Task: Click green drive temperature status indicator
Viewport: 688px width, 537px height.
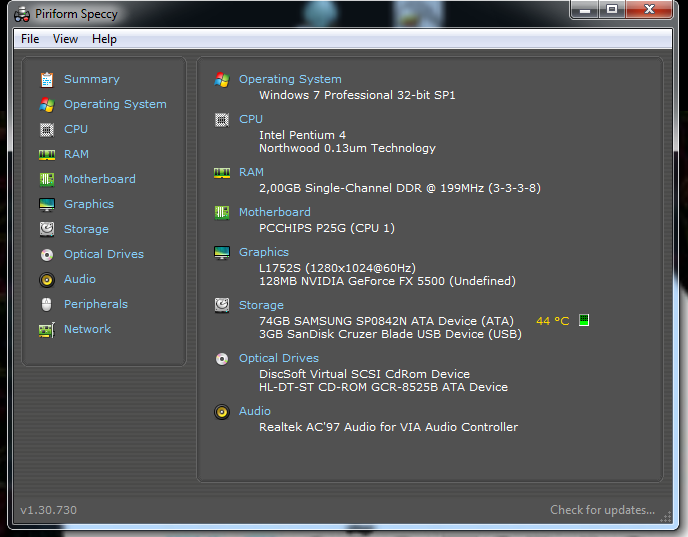Action: click(x=584, y=320)
